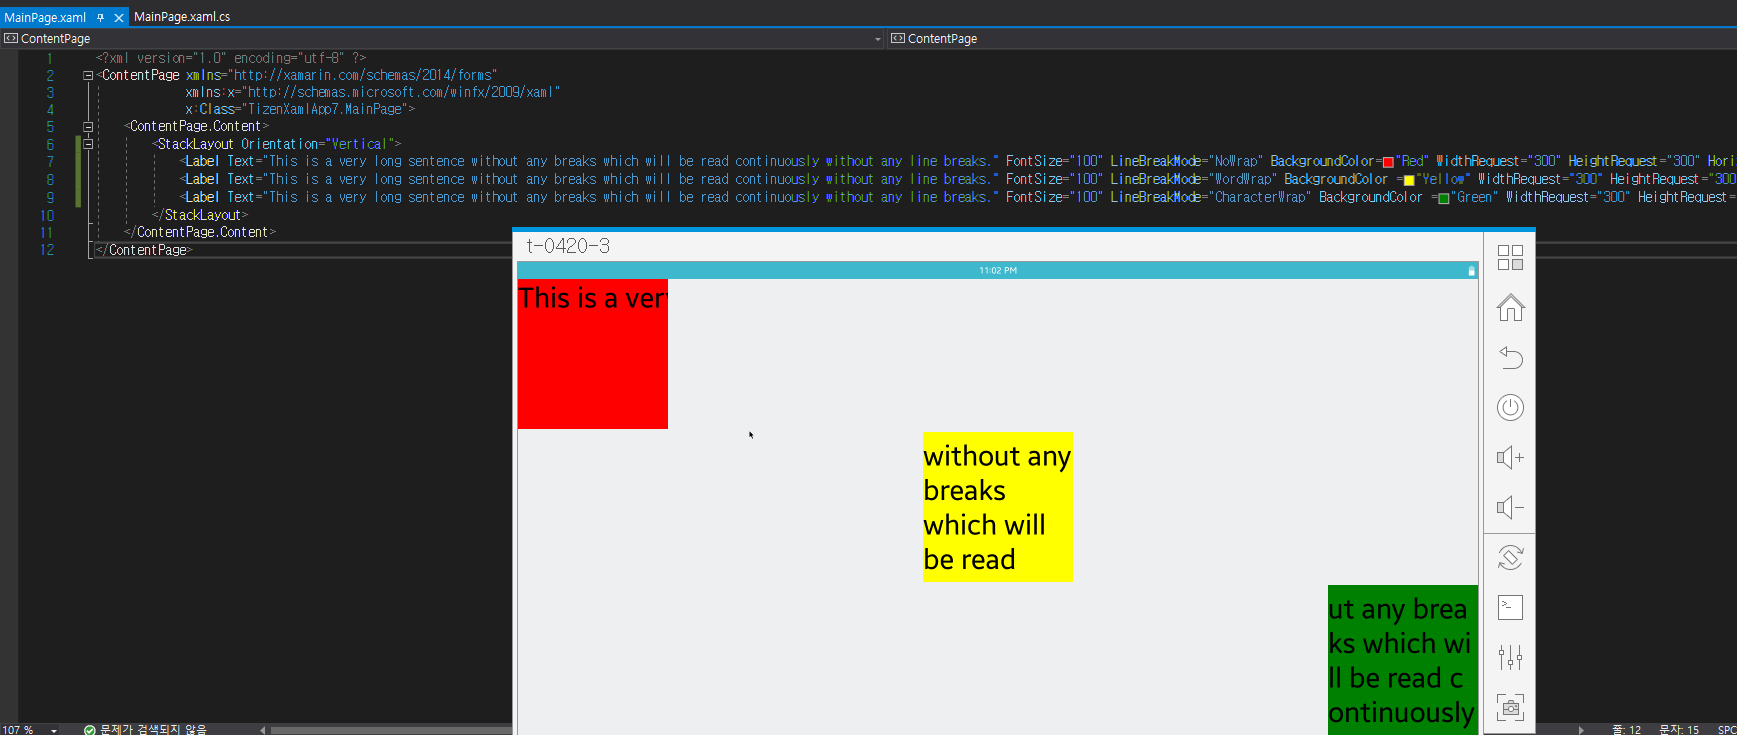This screenshot has width=1737, height=735.
Task: Collapse the StackLayout element on line 6
Action: [88, 144]
